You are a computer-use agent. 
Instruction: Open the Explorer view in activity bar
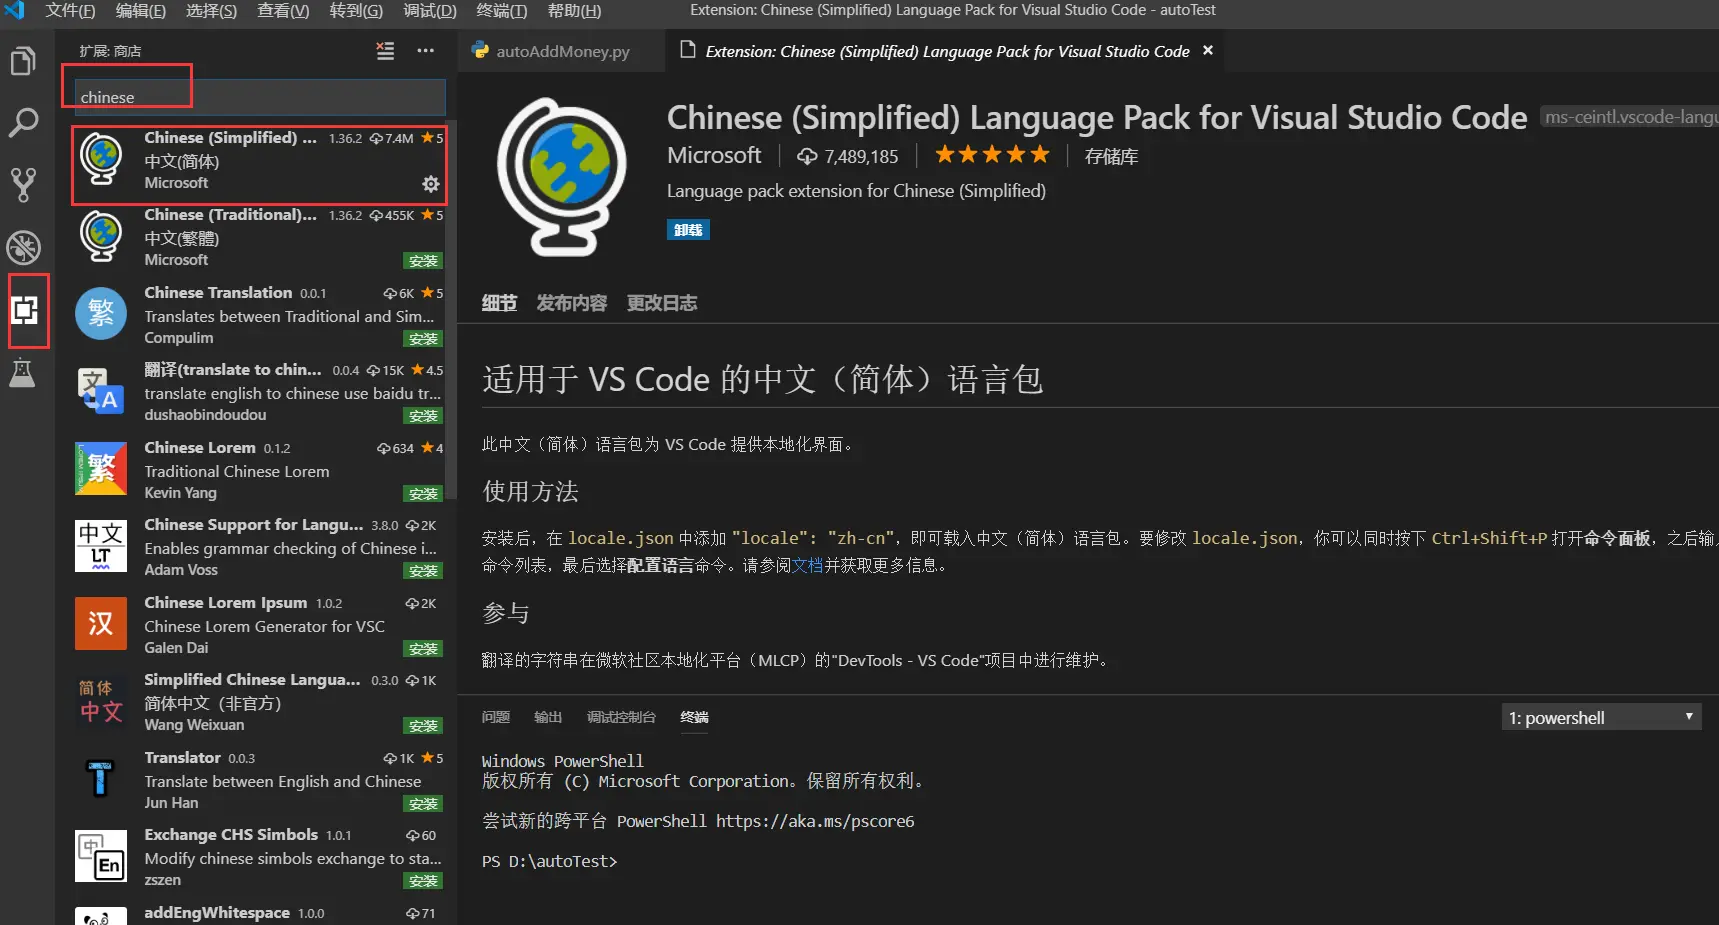point(23,62)
